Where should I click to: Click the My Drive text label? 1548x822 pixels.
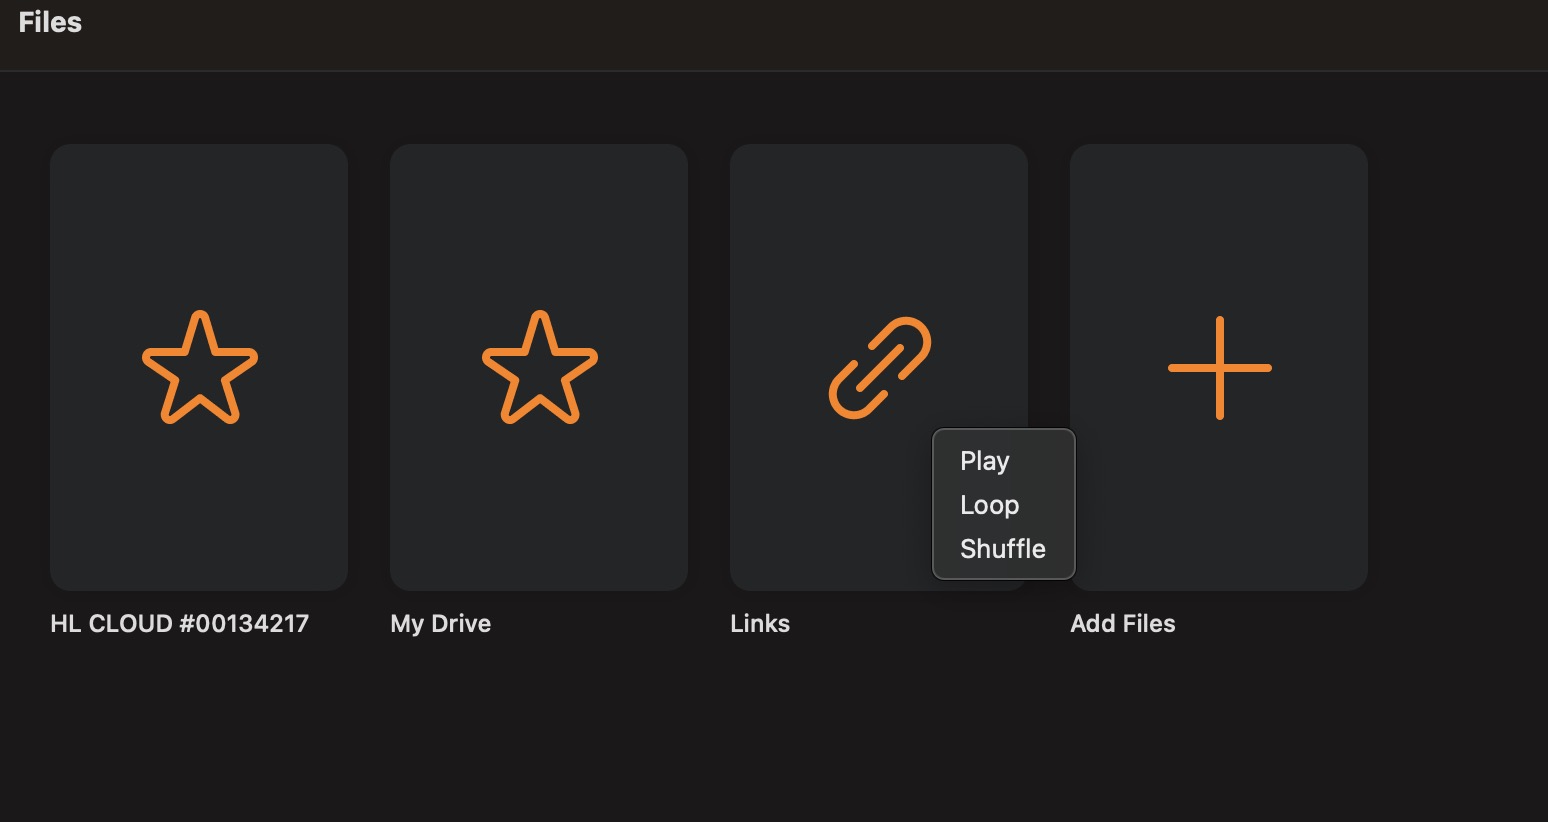coord(441,624)
